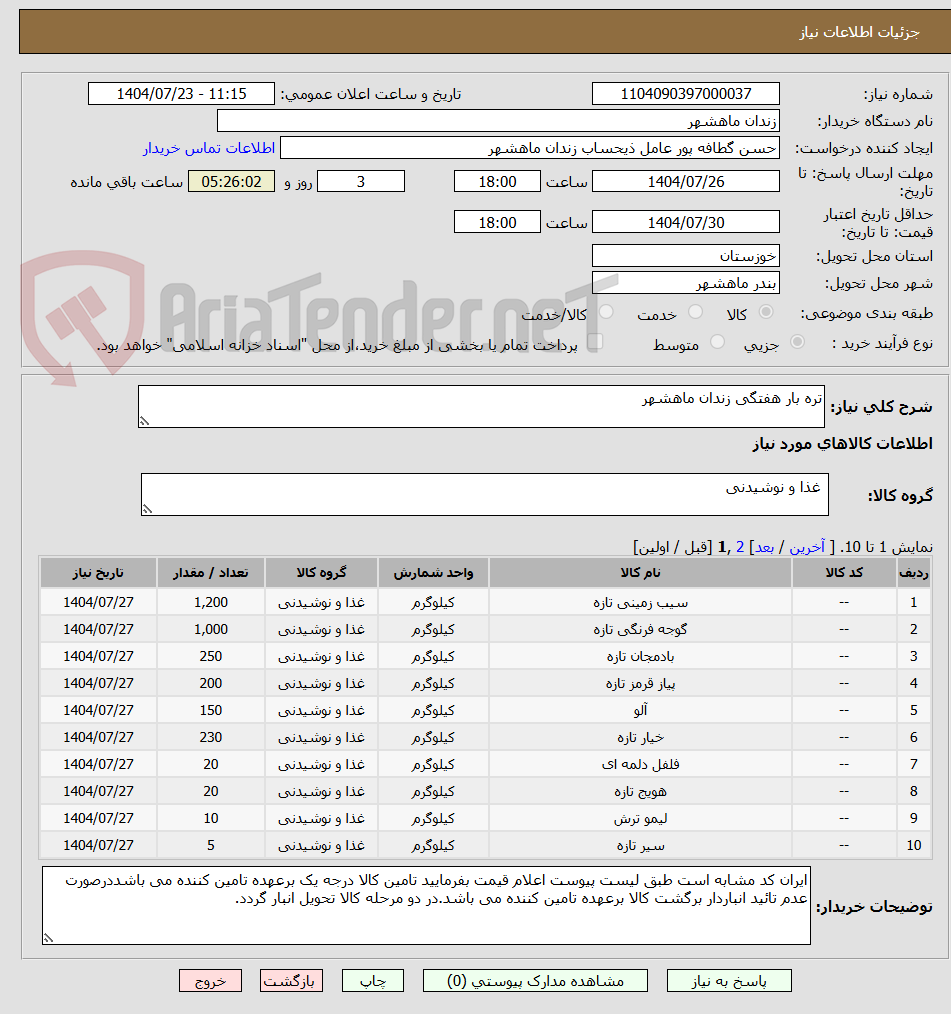Select the row سیر تازه
The width and height of the screenshot is (951, 1014).
(x=486, y=845)
